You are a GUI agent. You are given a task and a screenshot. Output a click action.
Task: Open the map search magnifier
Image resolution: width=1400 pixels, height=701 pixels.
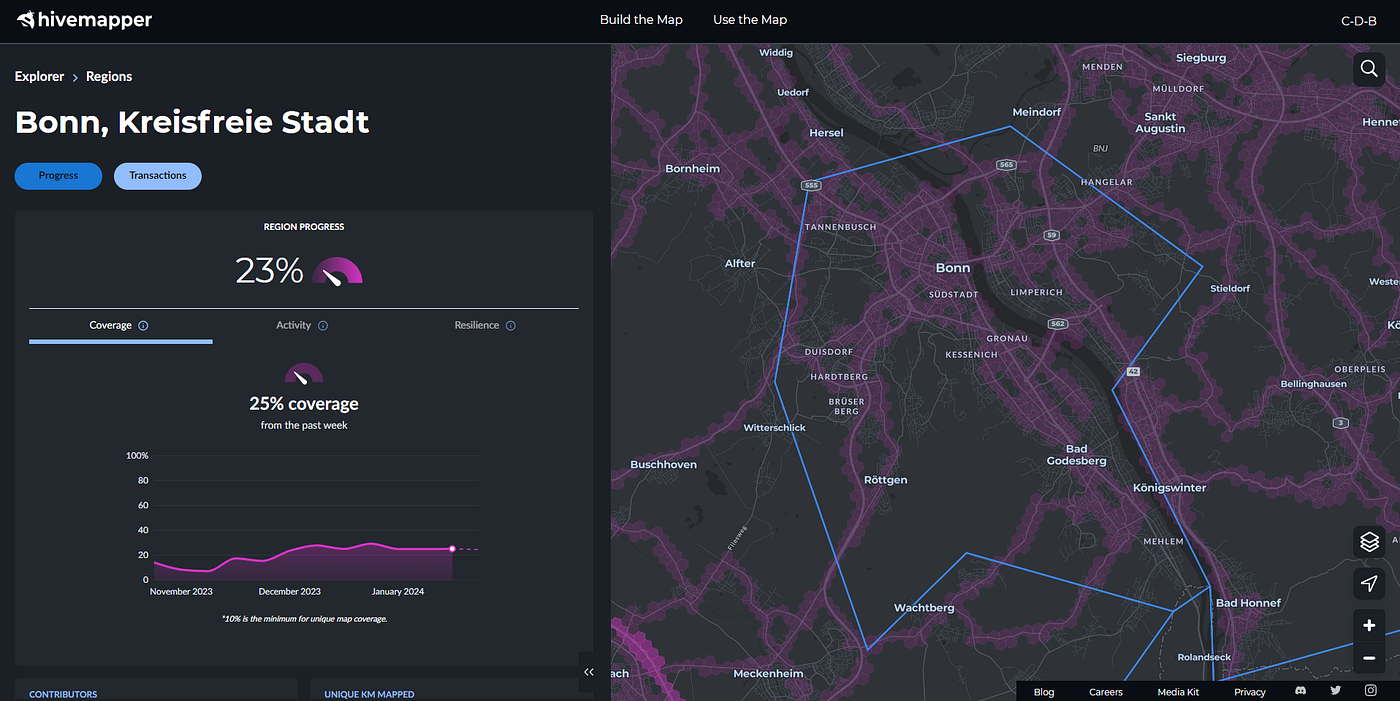click(1369, 69)
